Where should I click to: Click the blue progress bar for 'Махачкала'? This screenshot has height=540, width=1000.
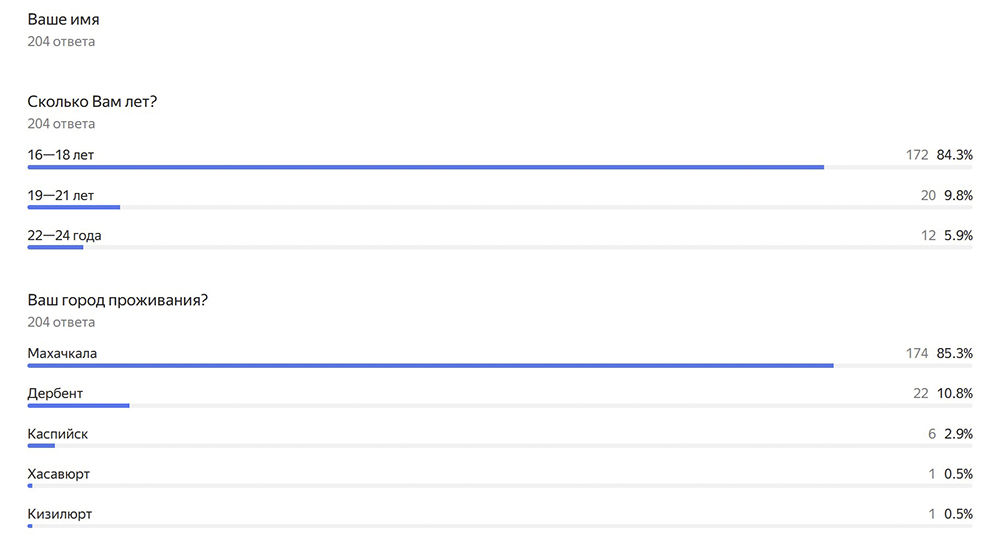[430, 366]
